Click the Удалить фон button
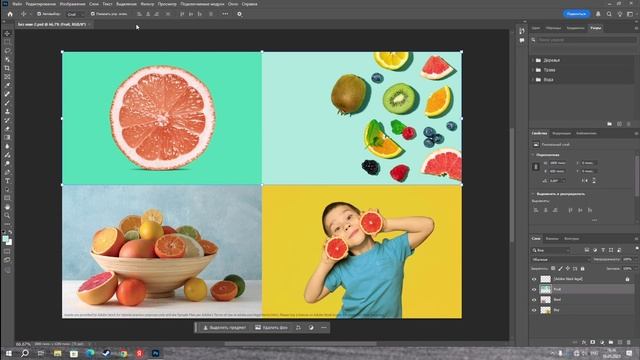Screen dimensions: 640x360 [271, 328]
